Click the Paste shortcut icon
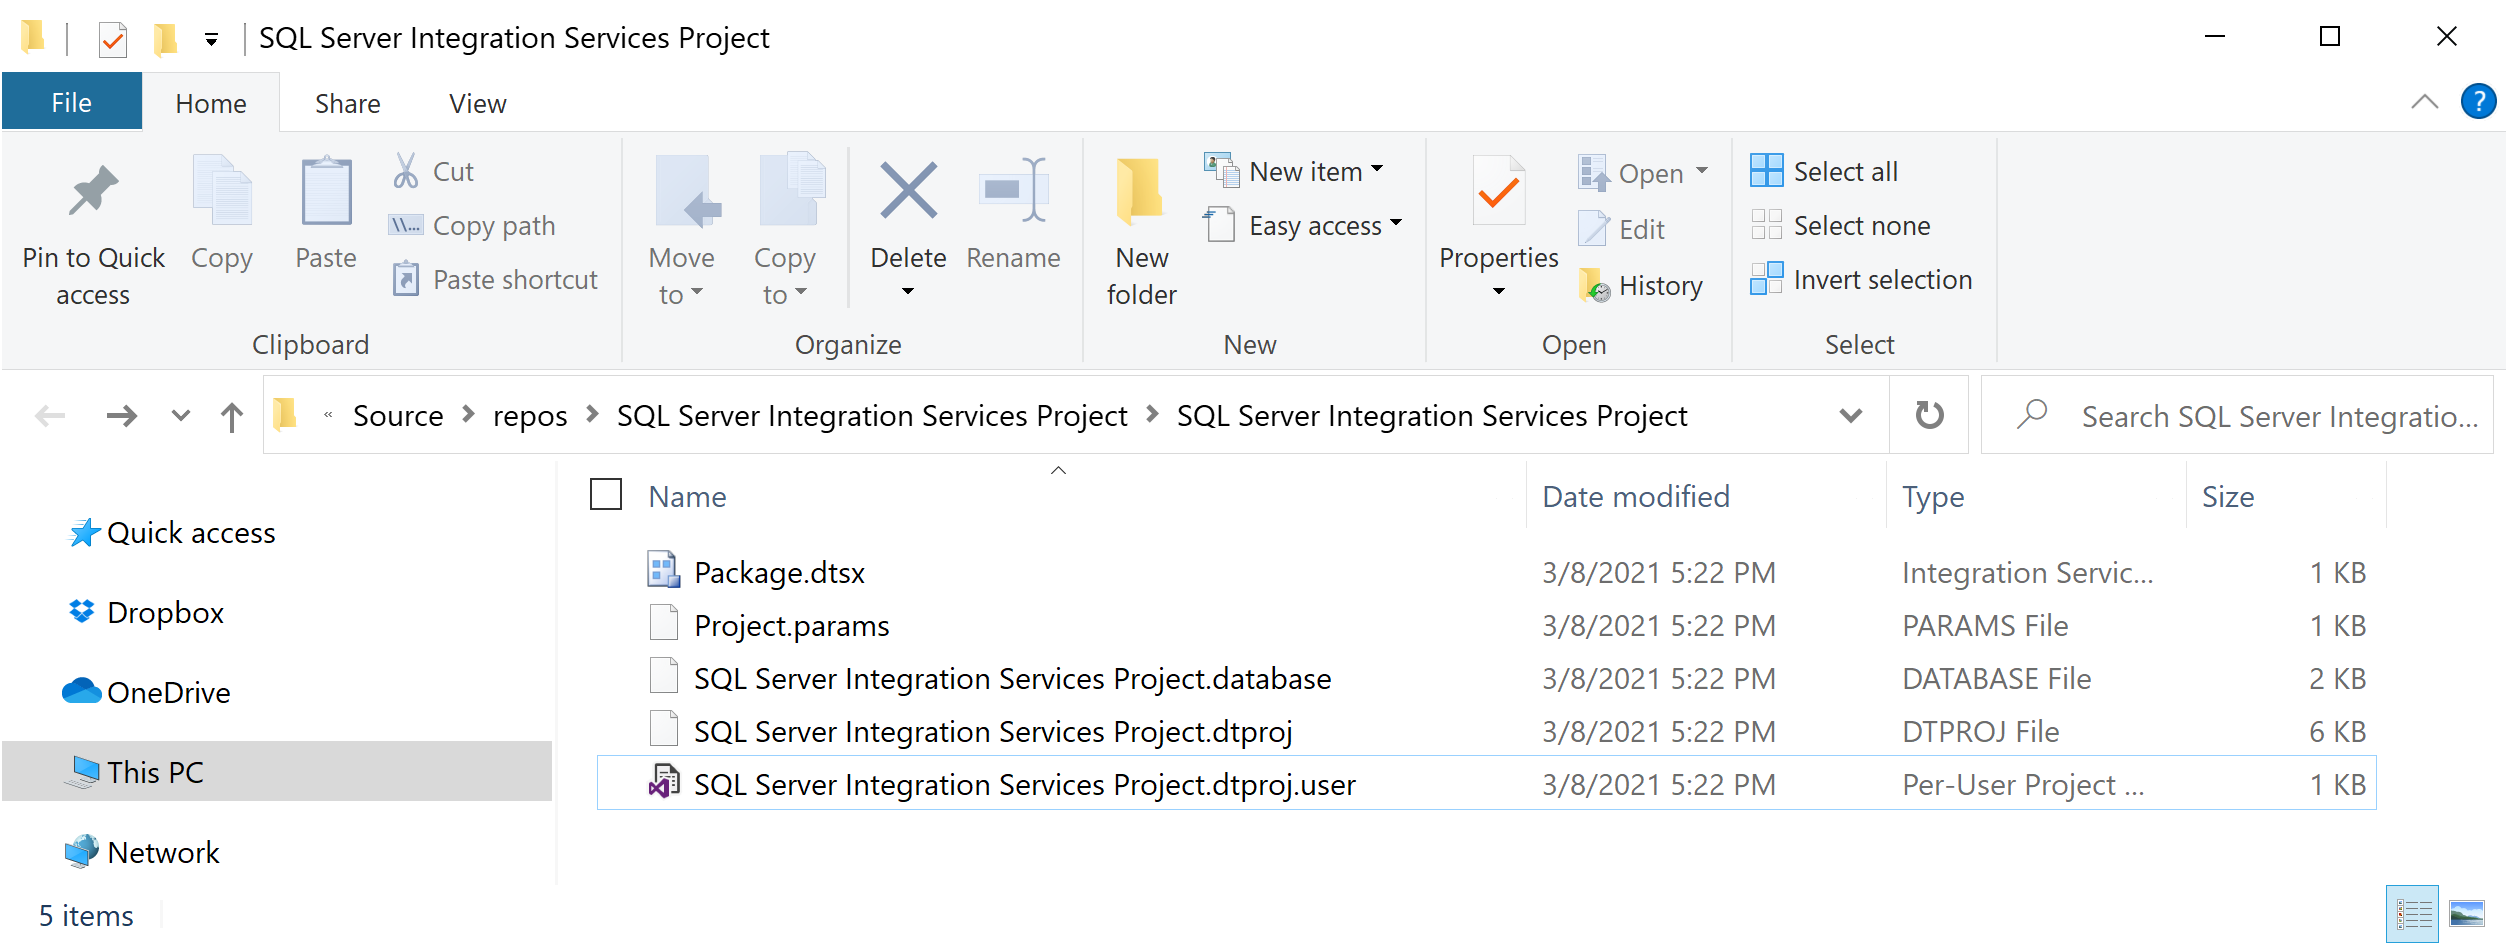Image resolution: width=2508 pixels, height=945 pixels. [x=405, y=279]
